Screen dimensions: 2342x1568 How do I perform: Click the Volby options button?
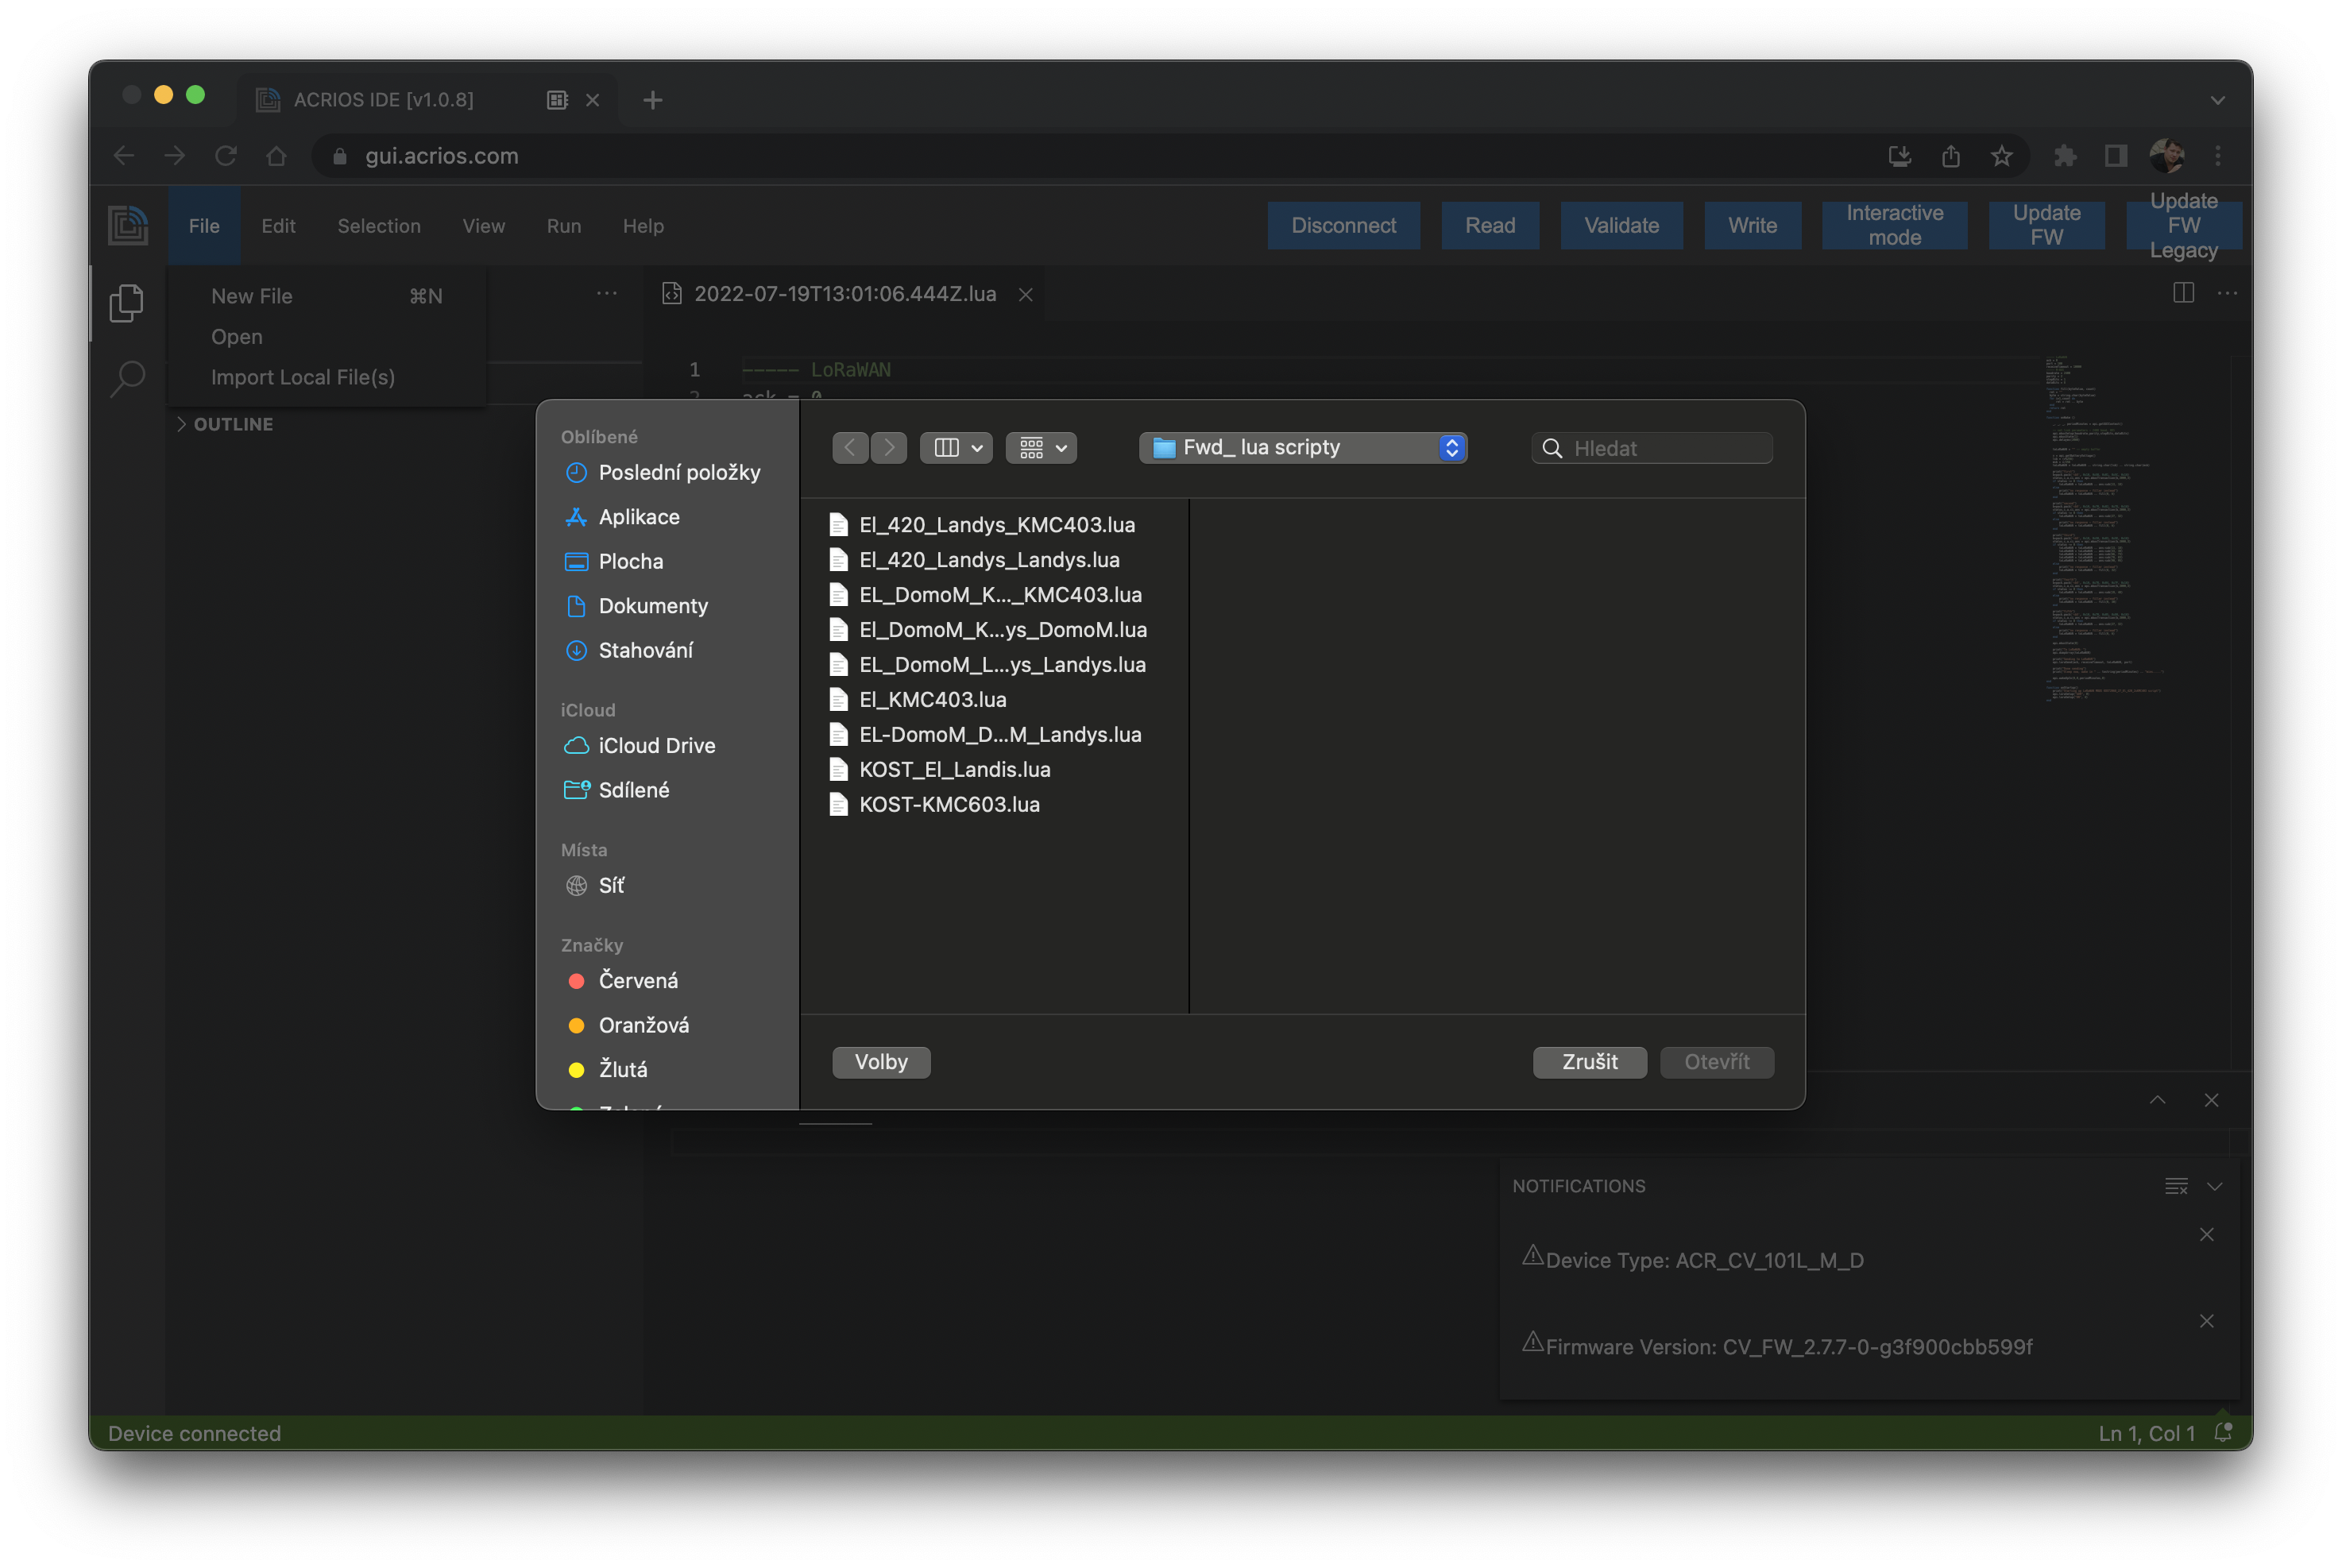pyautogui.click(x=881, y=1062)
